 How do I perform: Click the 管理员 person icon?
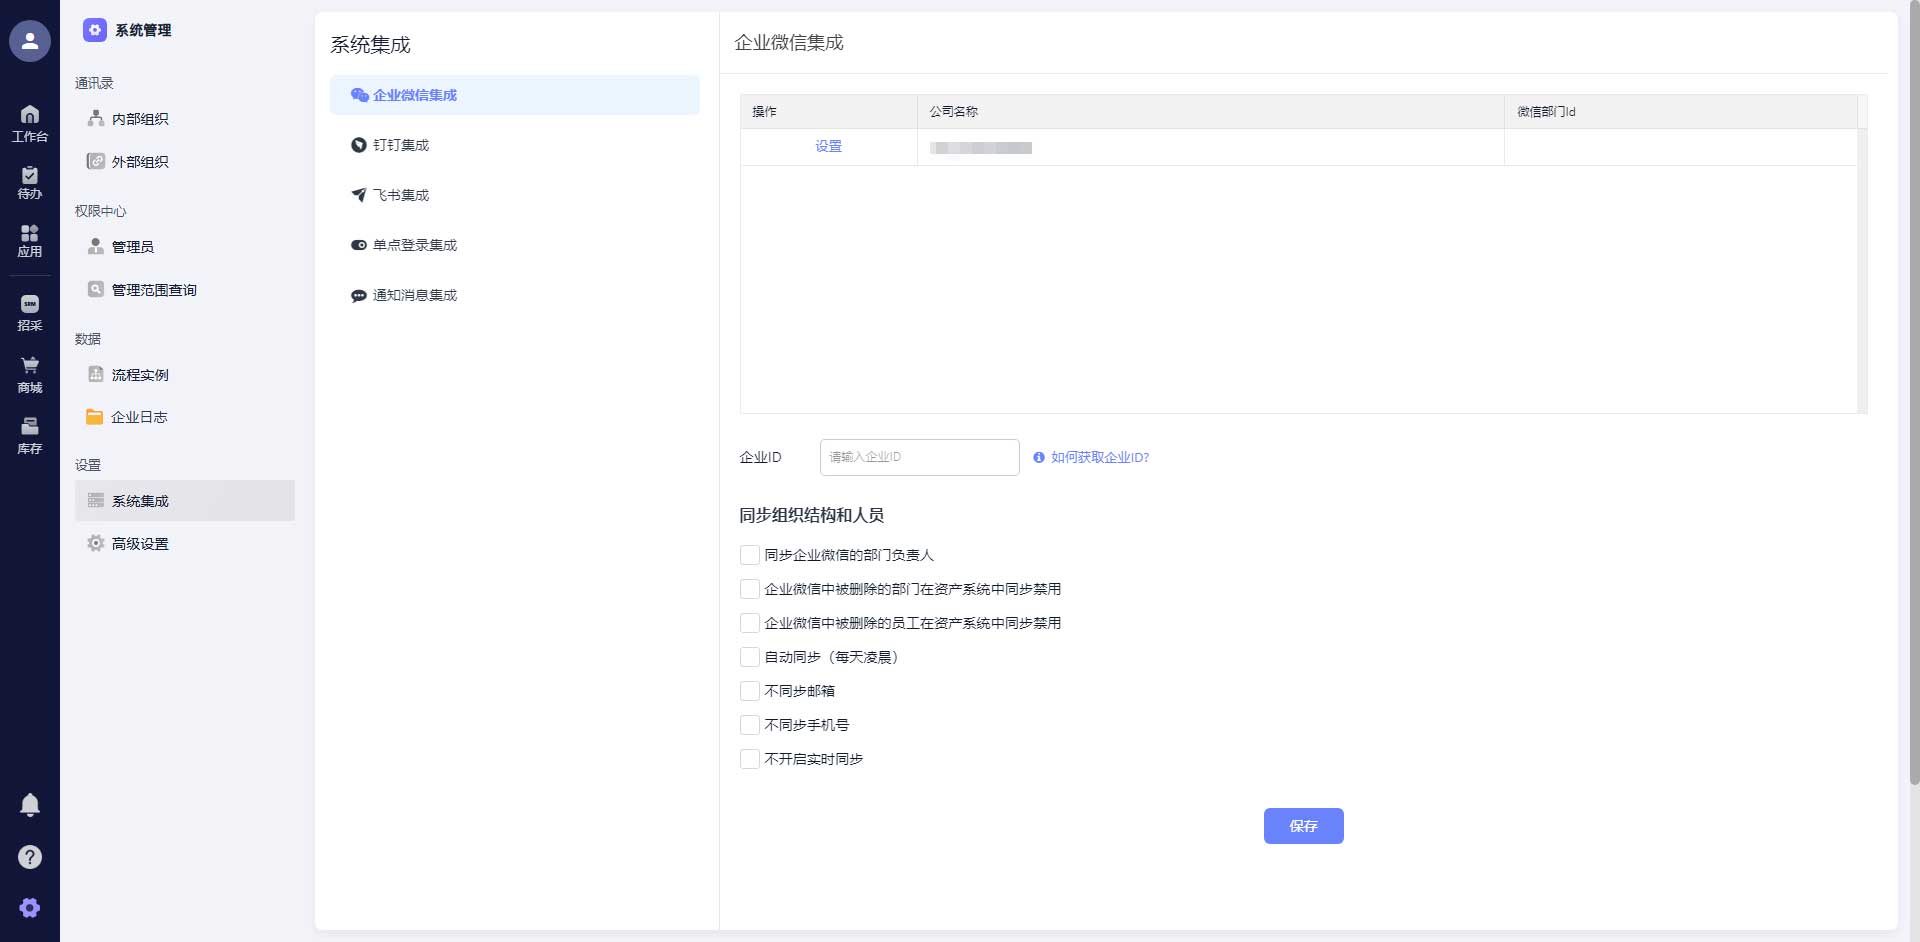pos(96,246)
